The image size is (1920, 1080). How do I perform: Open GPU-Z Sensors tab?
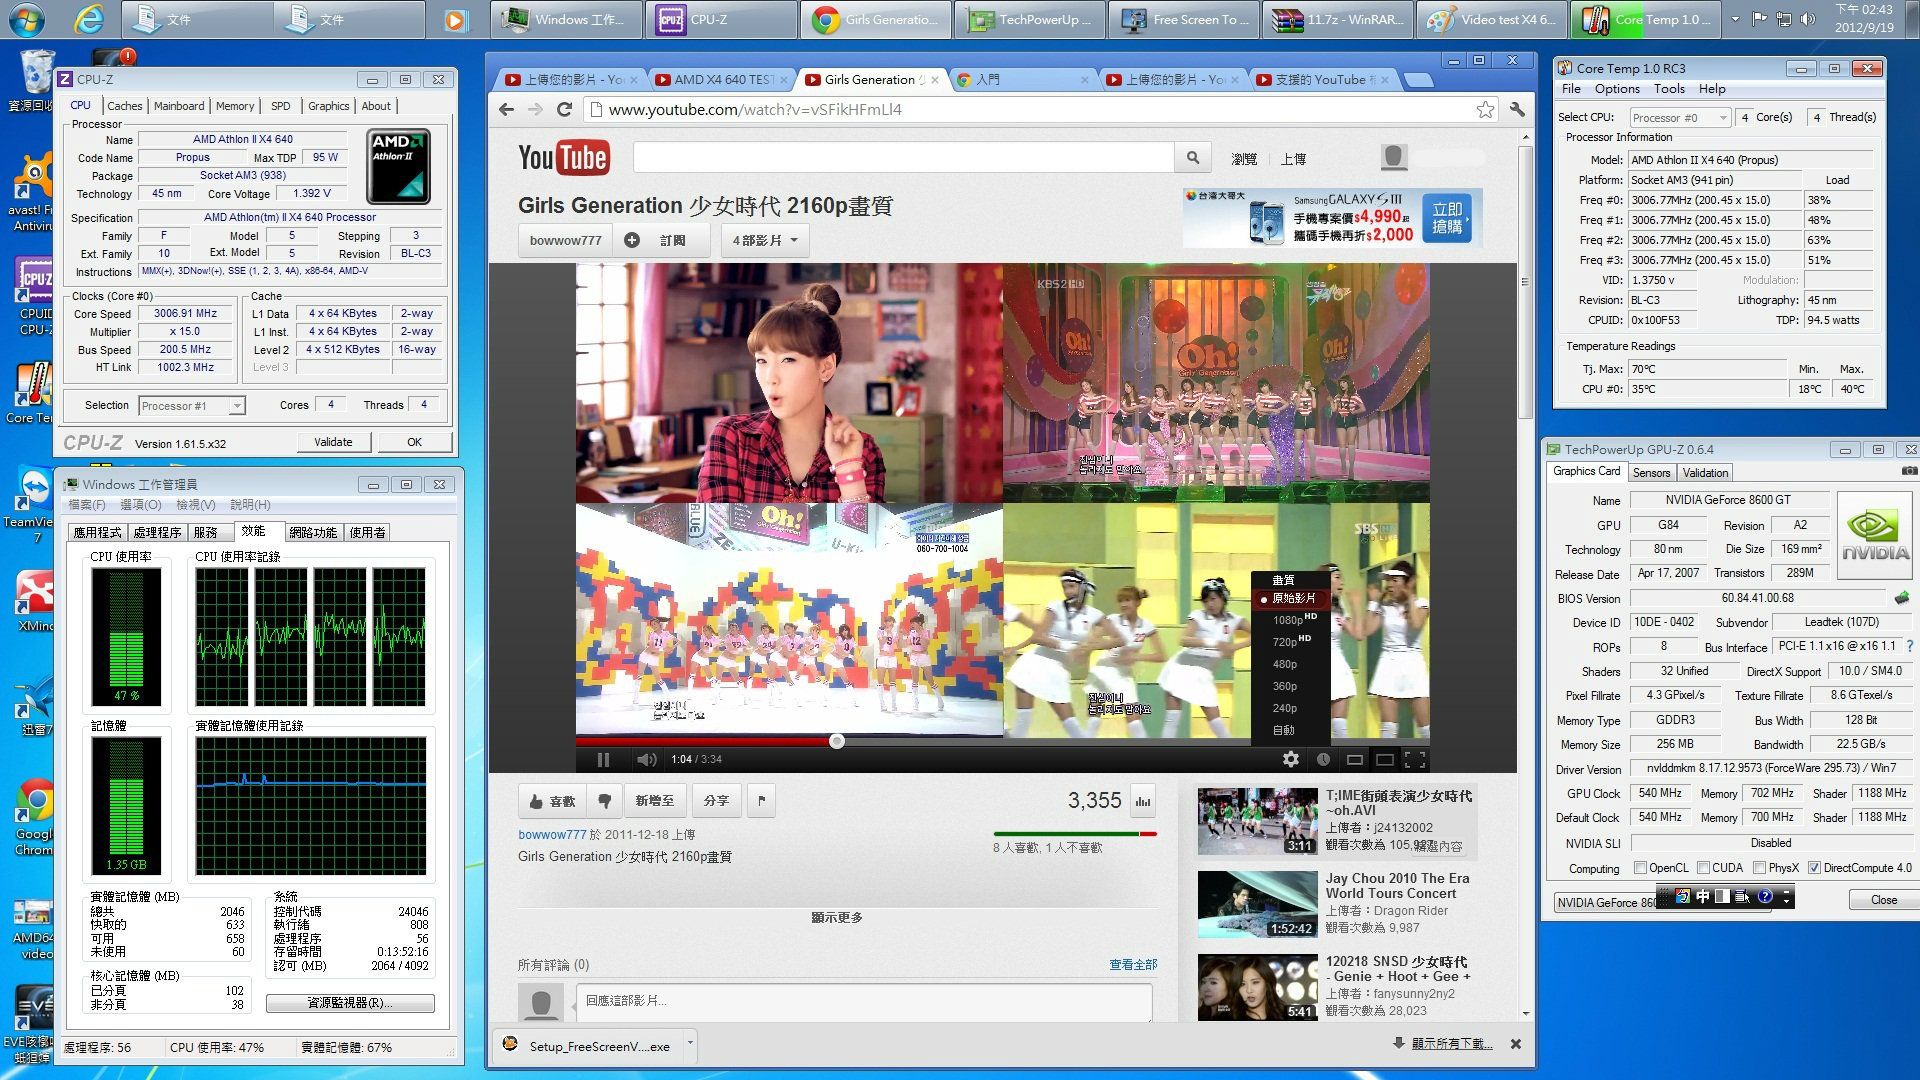coord(1651,473)
